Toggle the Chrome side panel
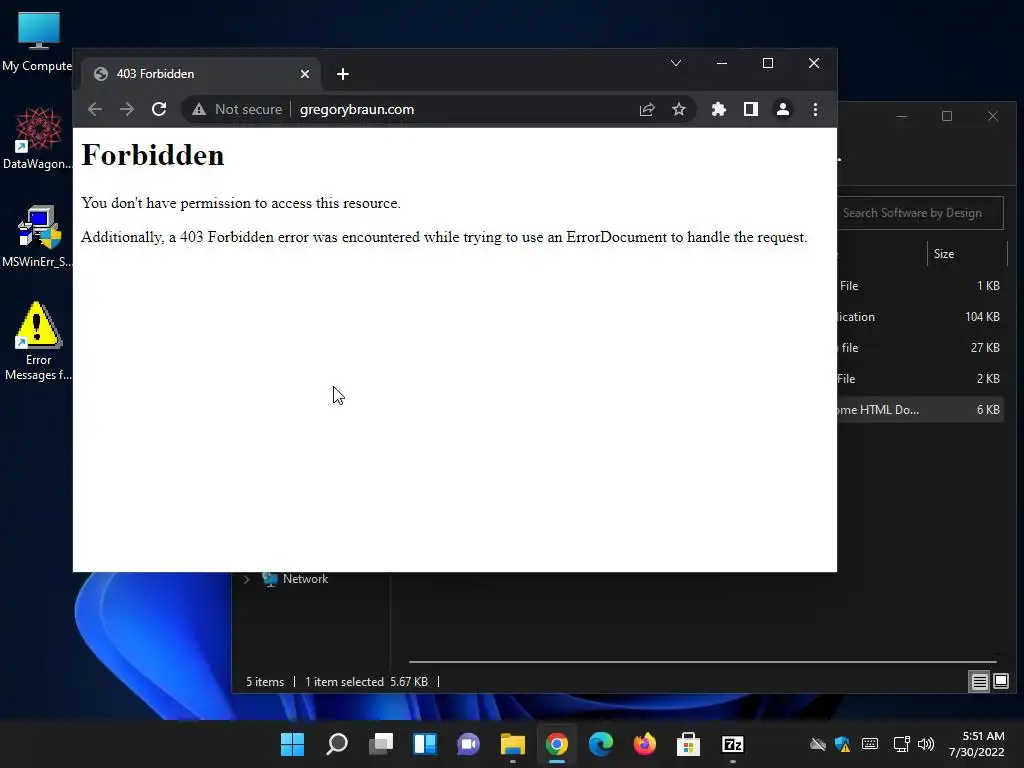 [750, 109]
